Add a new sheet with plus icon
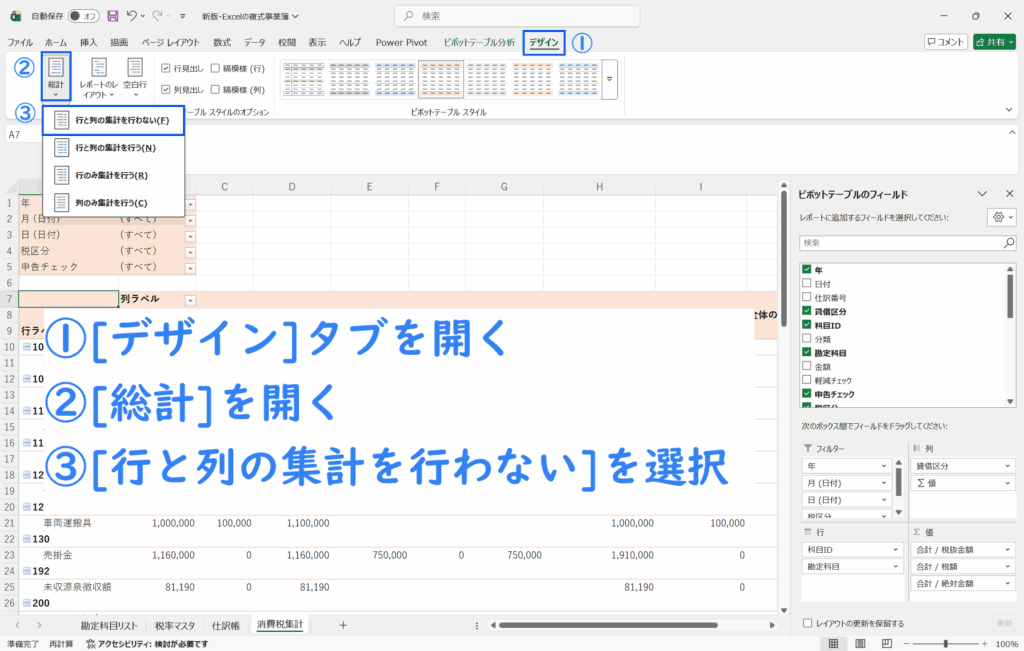 coord(343,625)
